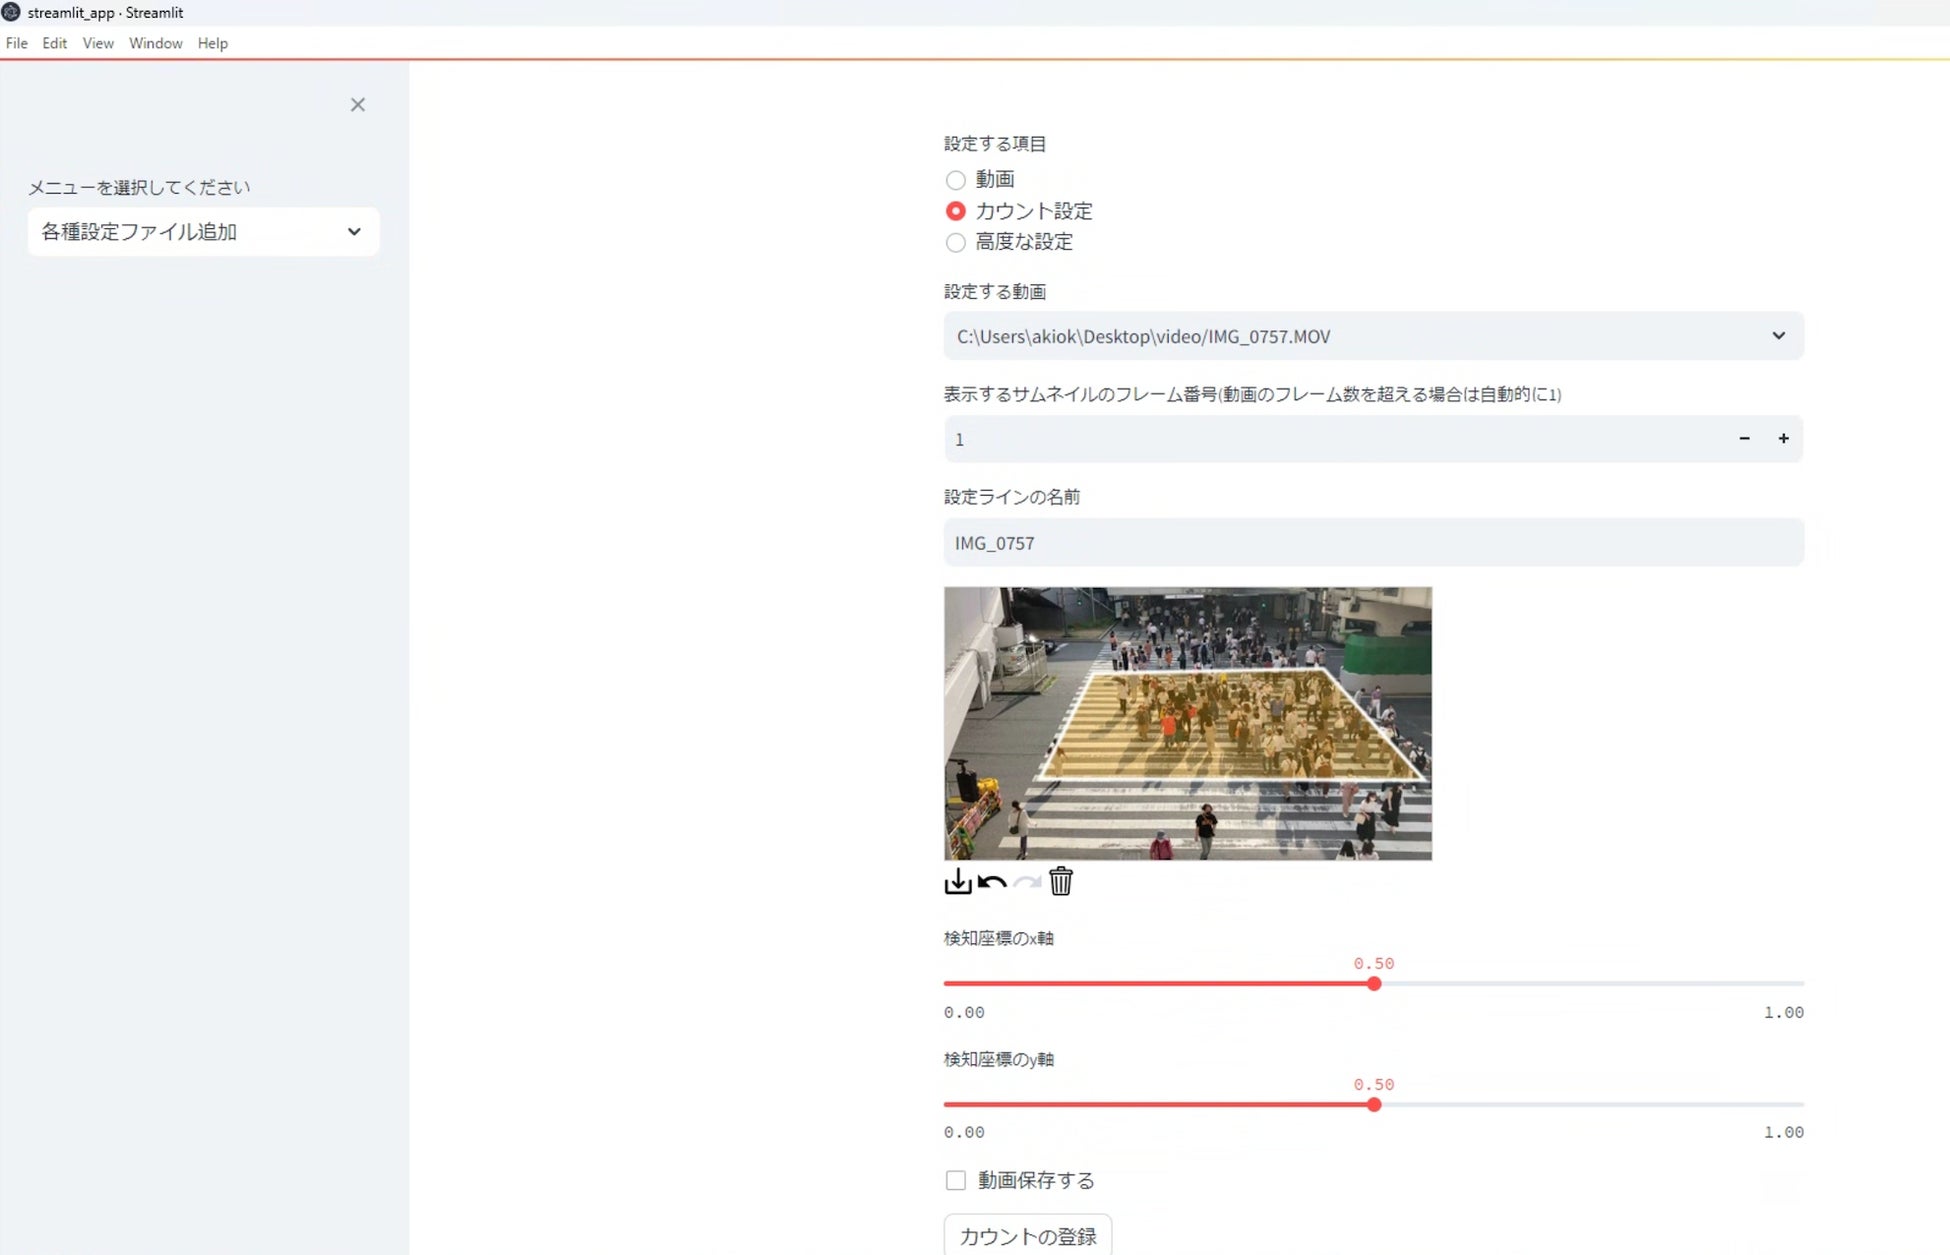
Task: Click the redo arrow icon
Action: coord(1027,881)
